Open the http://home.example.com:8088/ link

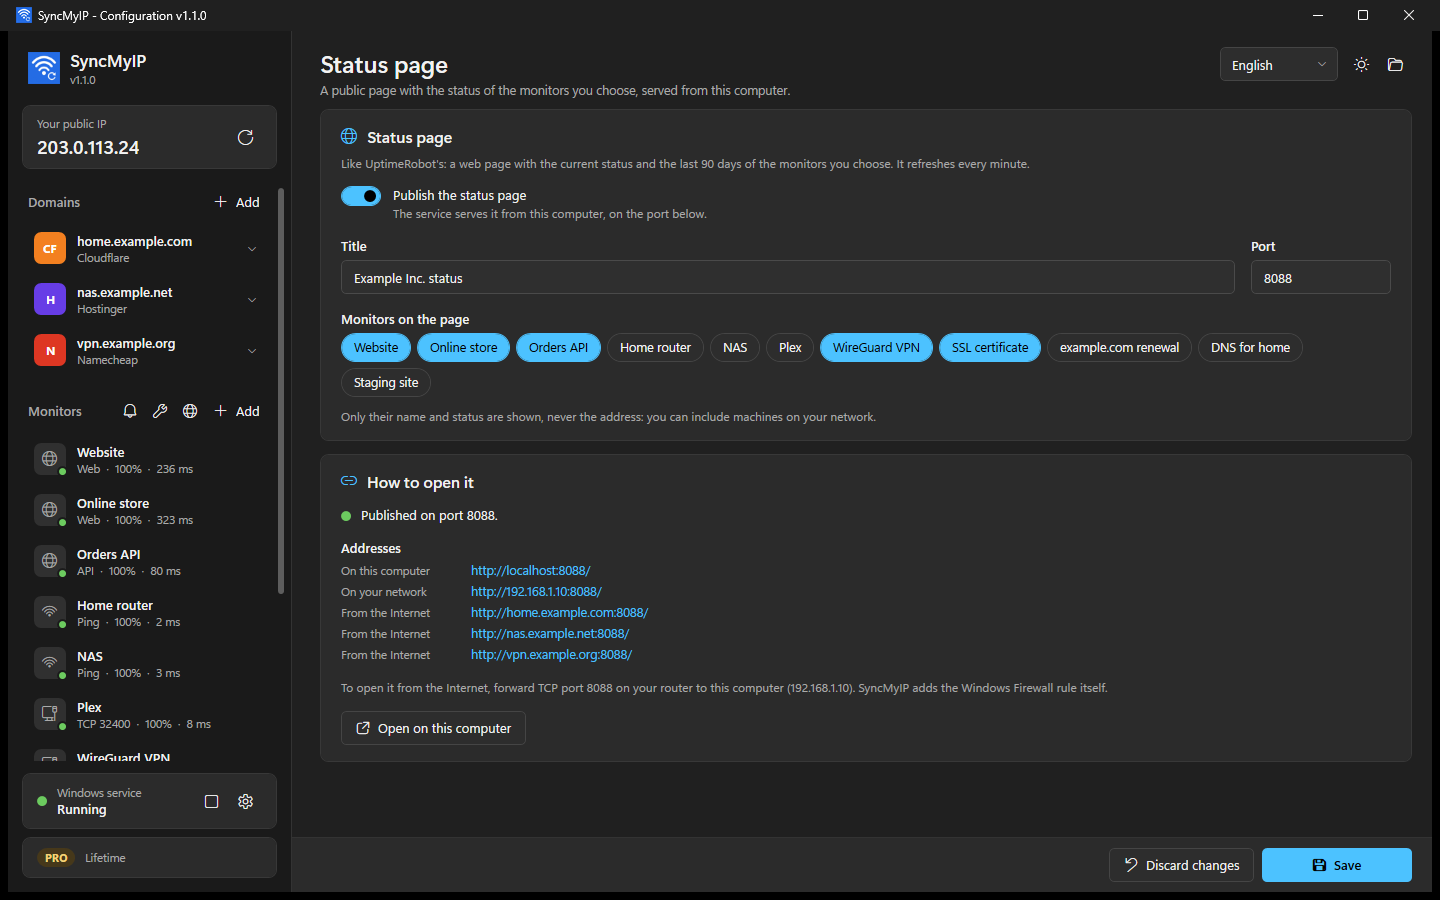(x=559, y=613)
